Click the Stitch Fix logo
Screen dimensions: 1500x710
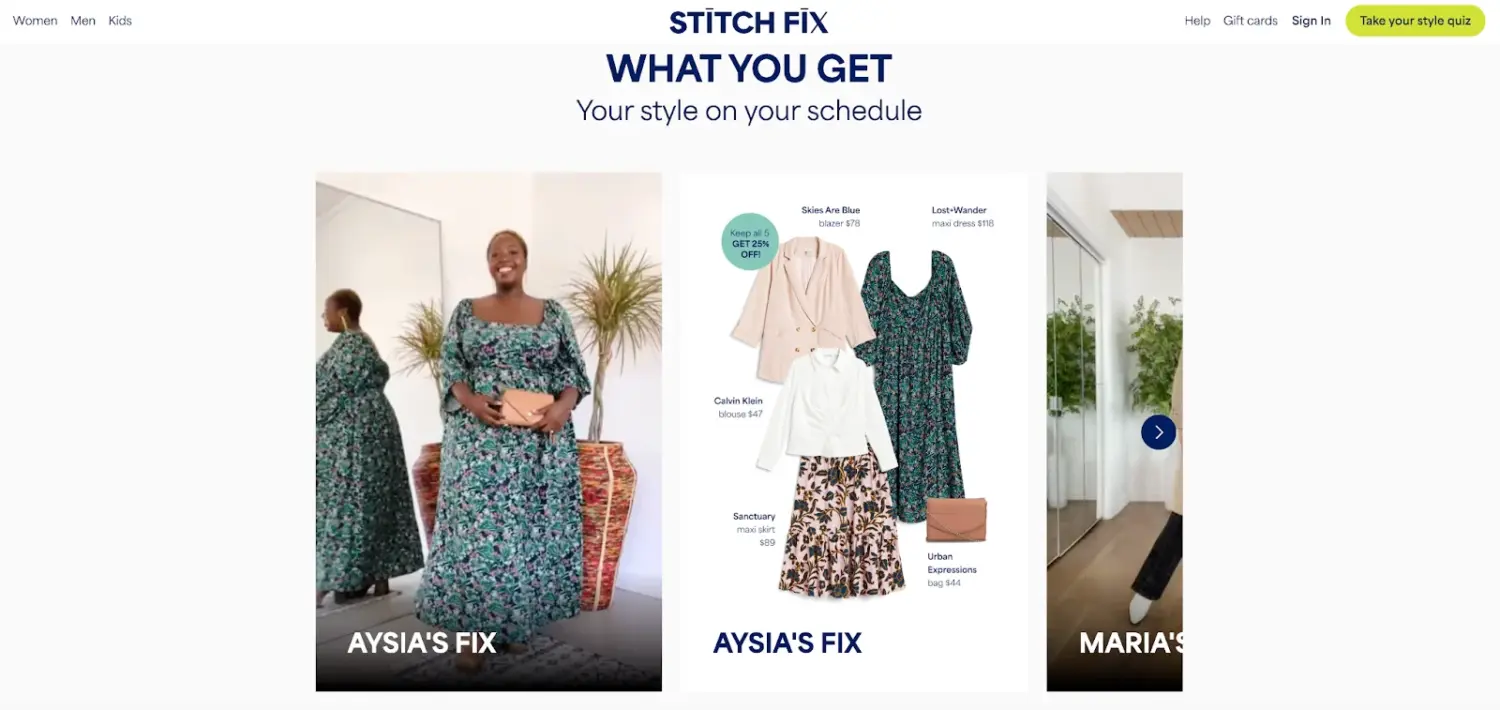click(x=749, y=21)
